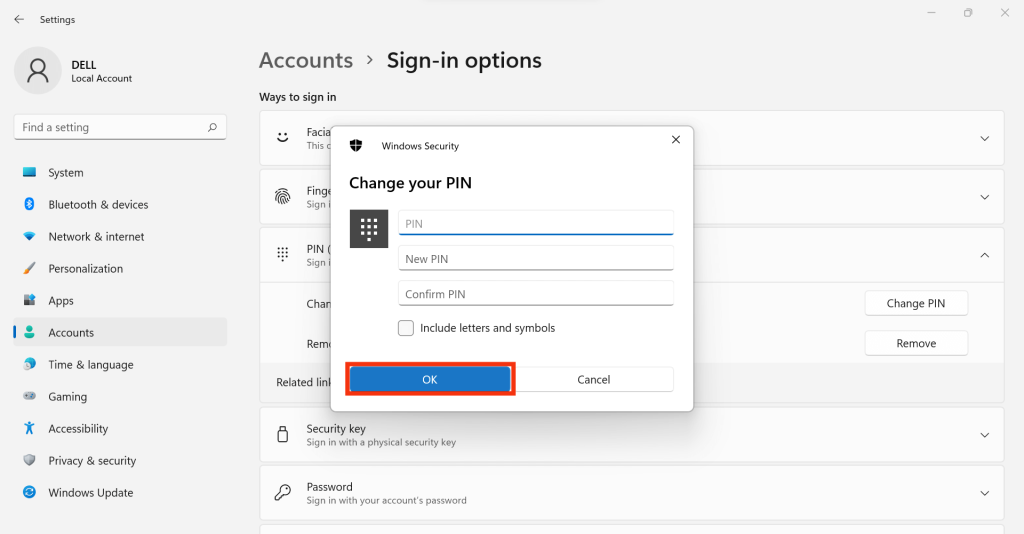Click the Windows Security shield icon

(x=356, y=146)
